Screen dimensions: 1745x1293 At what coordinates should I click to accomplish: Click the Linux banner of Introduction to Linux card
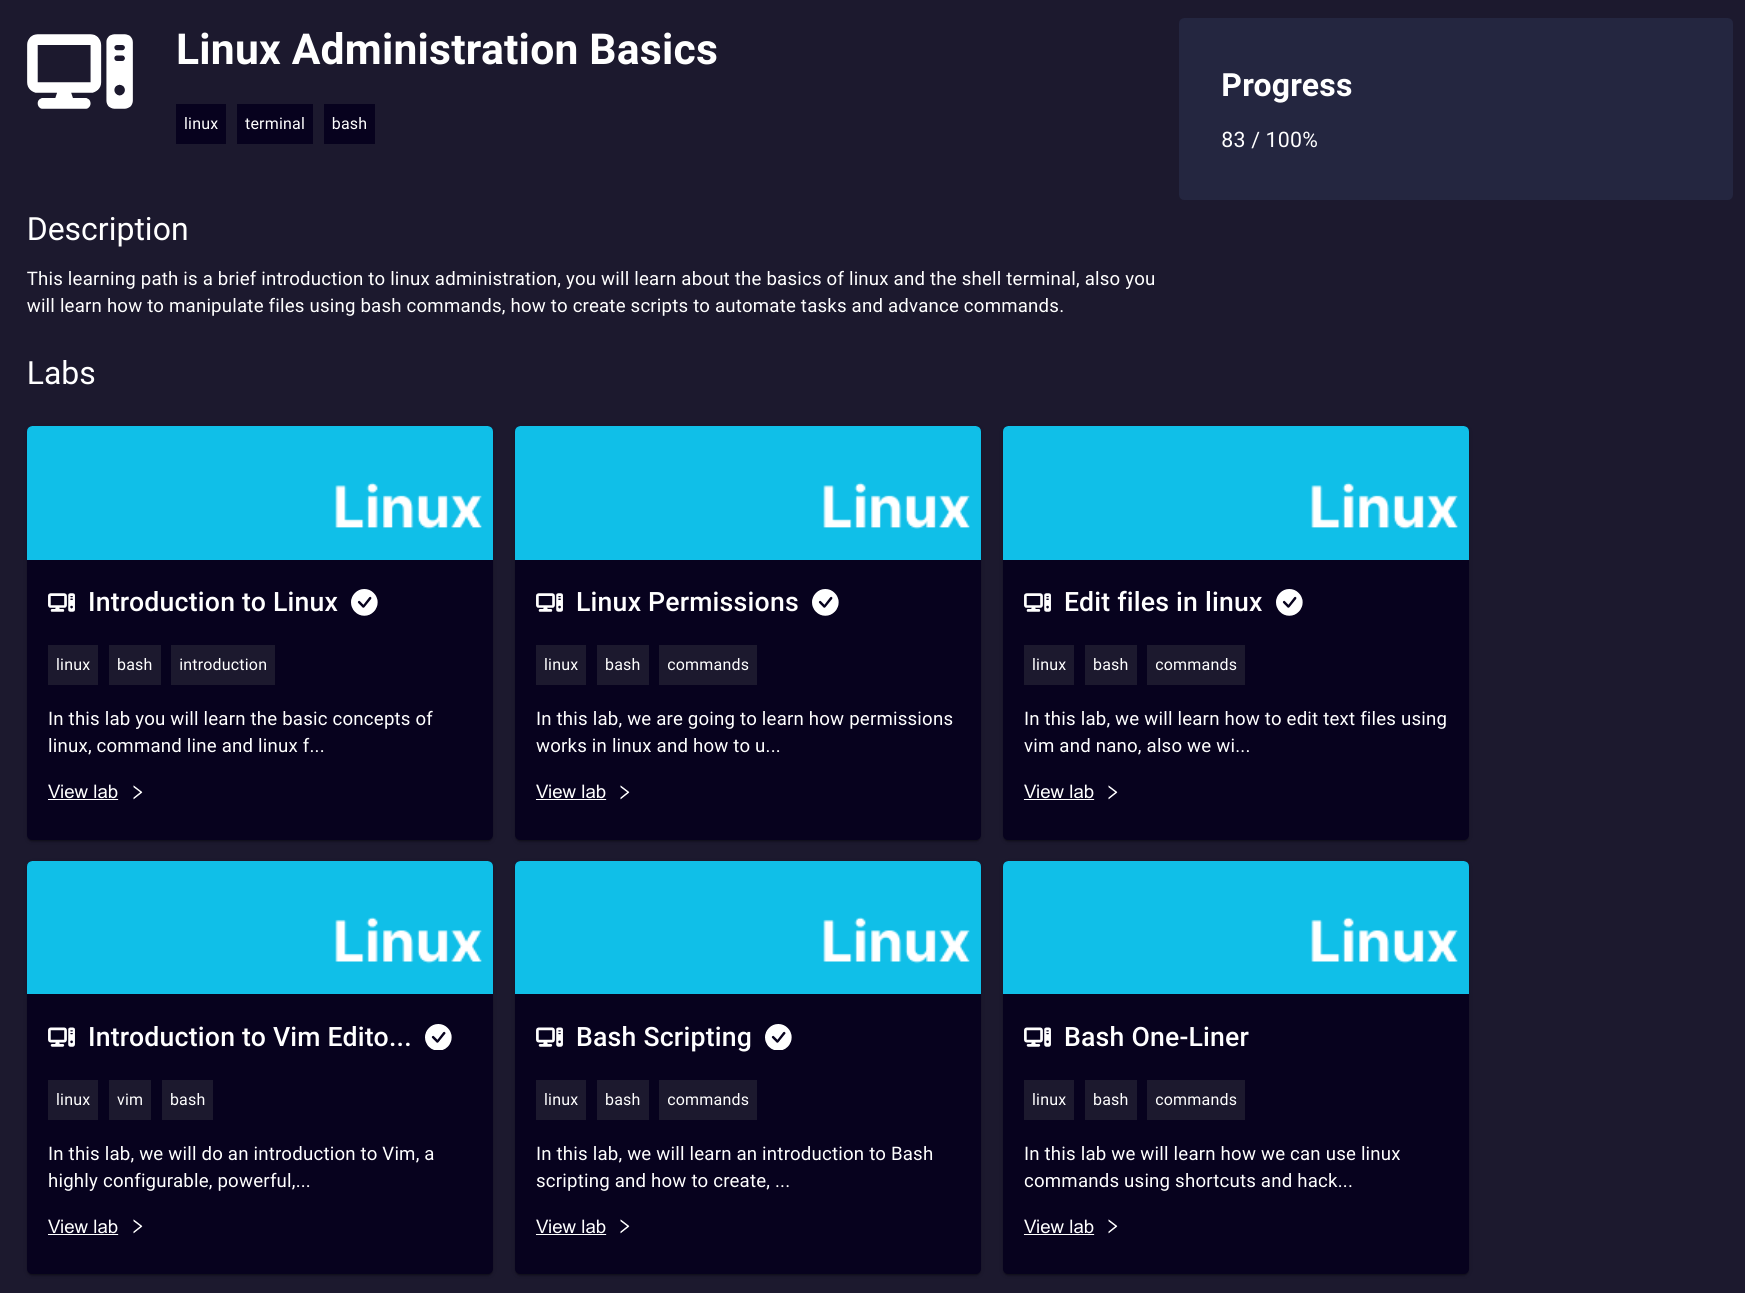[x=260, y=493]
